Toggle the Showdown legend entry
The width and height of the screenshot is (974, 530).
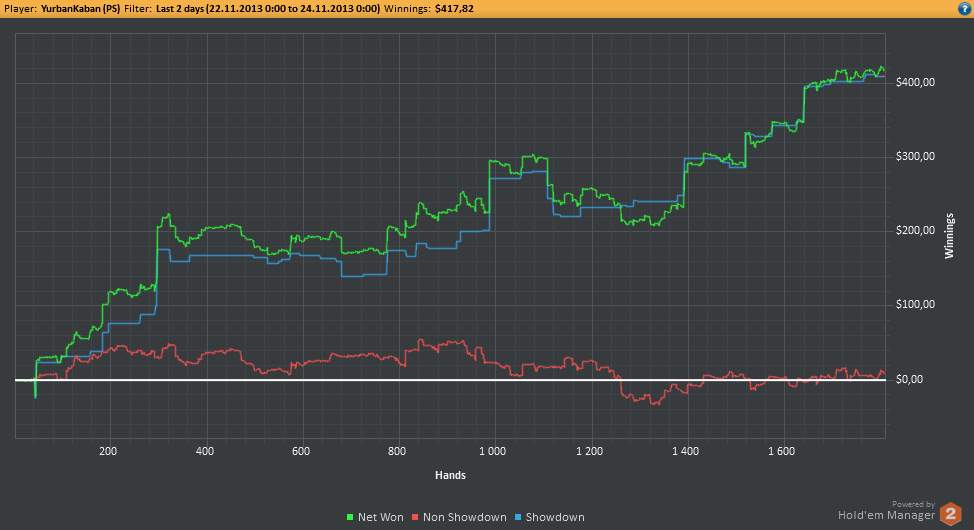[x=550, y=517]
